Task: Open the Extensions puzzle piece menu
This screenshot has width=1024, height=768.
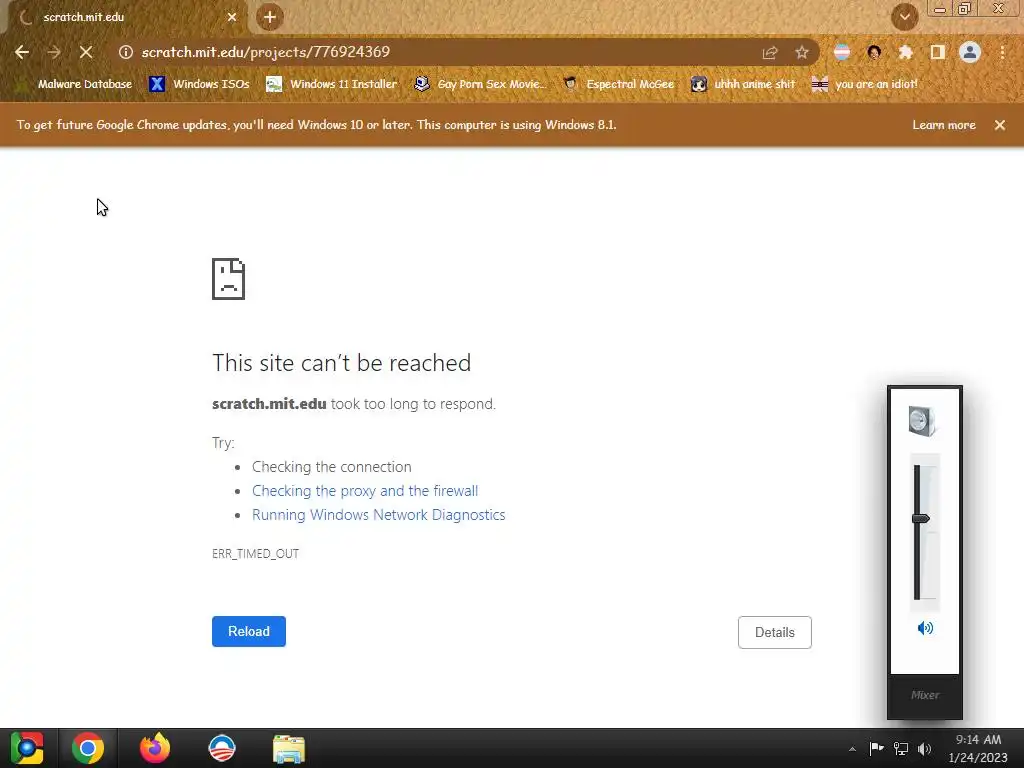Action: [x=906, y=52]
